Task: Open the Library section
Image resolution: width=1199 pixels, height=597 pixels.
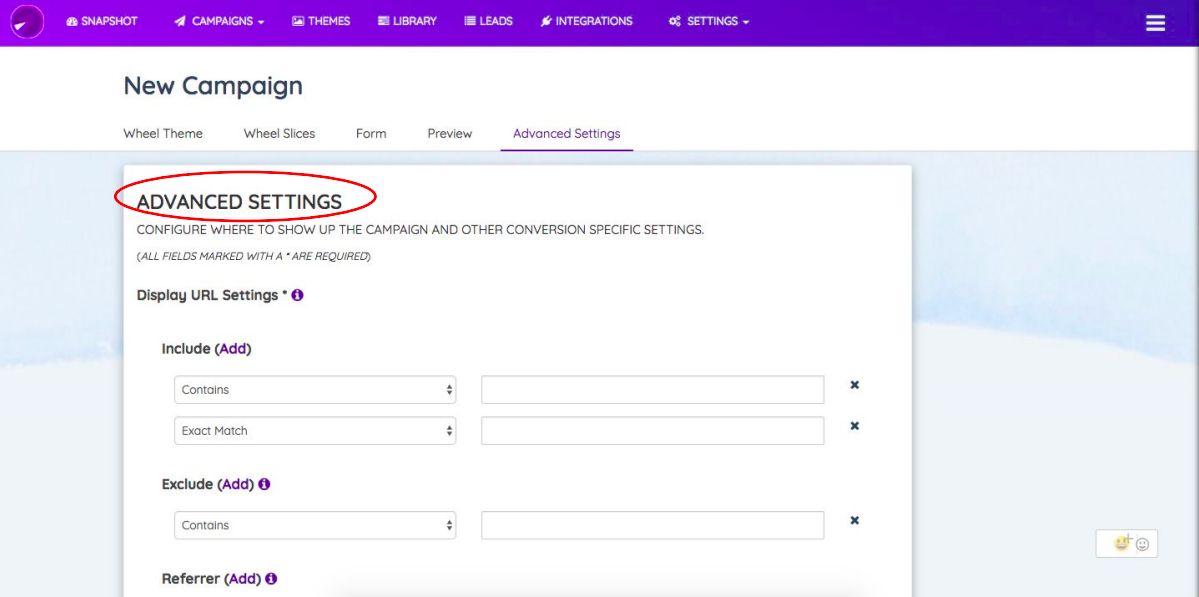Action: pyautogui.click(x=408, y=21)
